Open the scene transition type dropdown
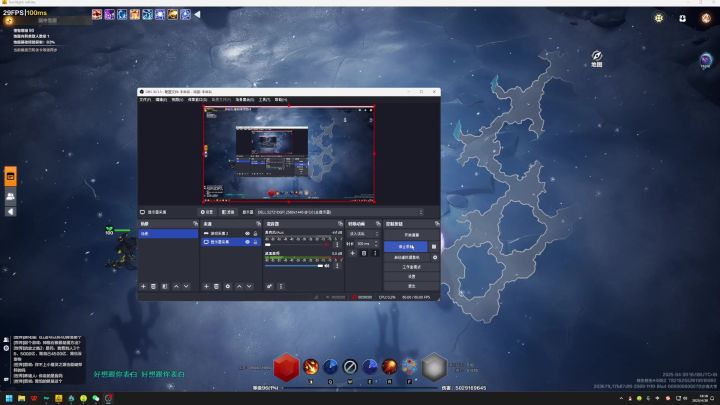This screenshot has height=405, width=720. pos(364,234)
